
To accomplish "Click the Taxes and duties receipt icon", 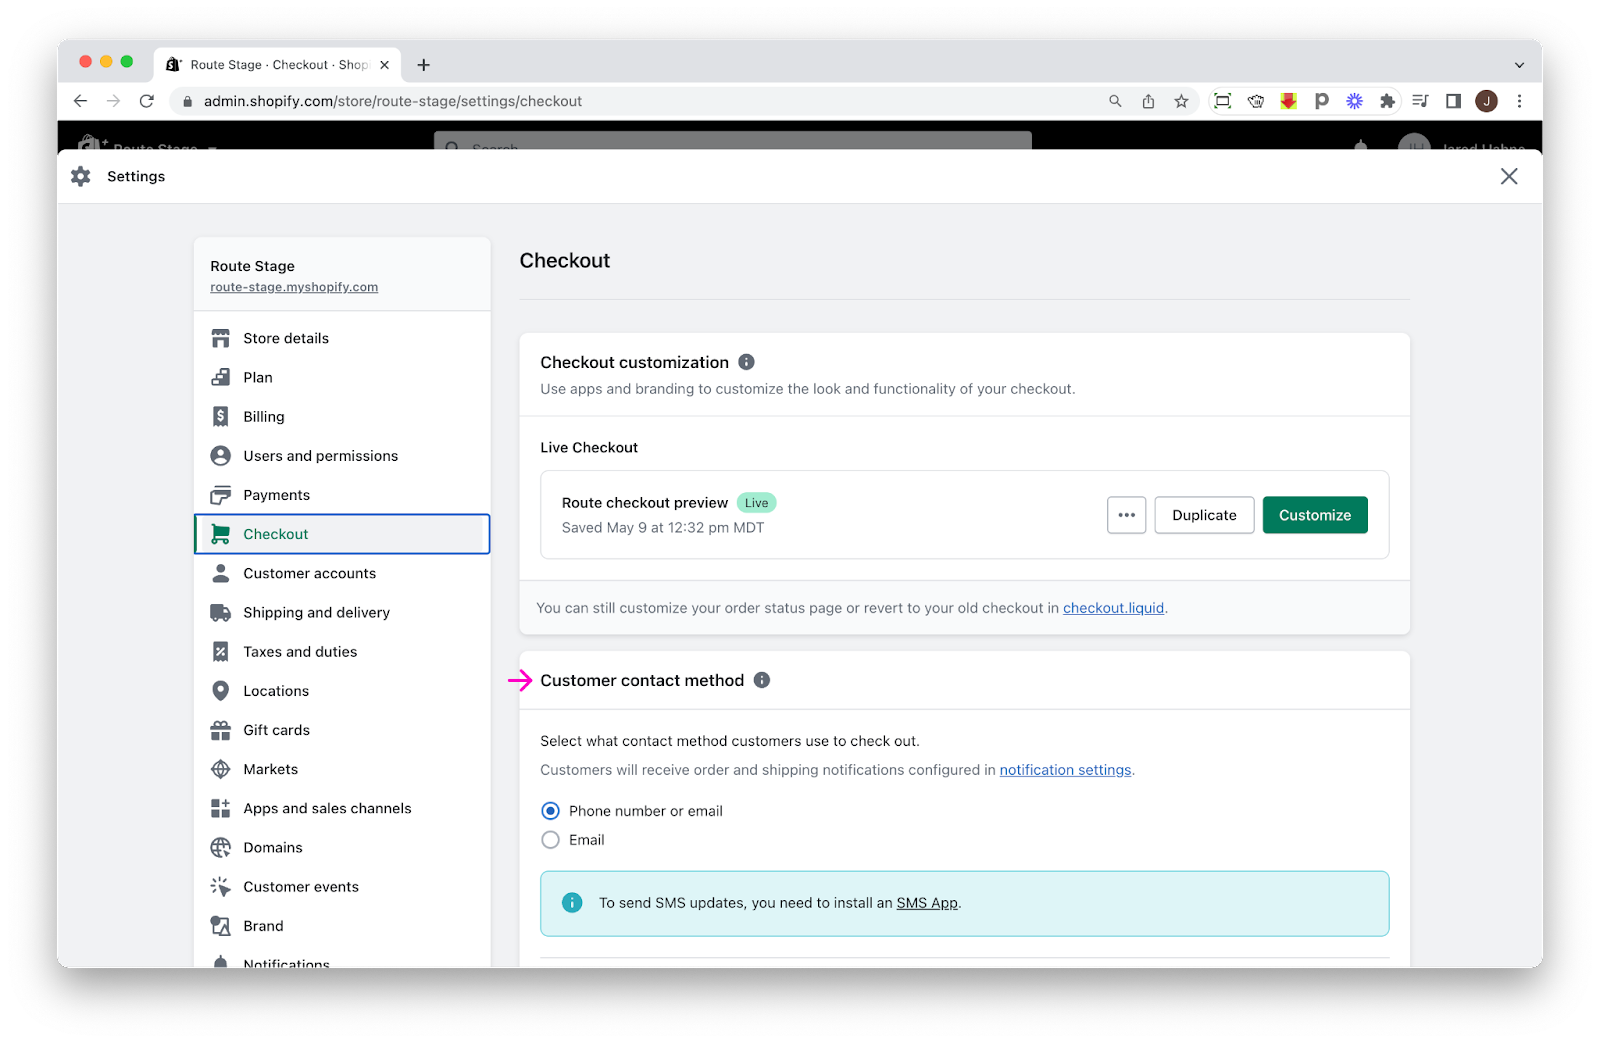I will coord(220,652).
